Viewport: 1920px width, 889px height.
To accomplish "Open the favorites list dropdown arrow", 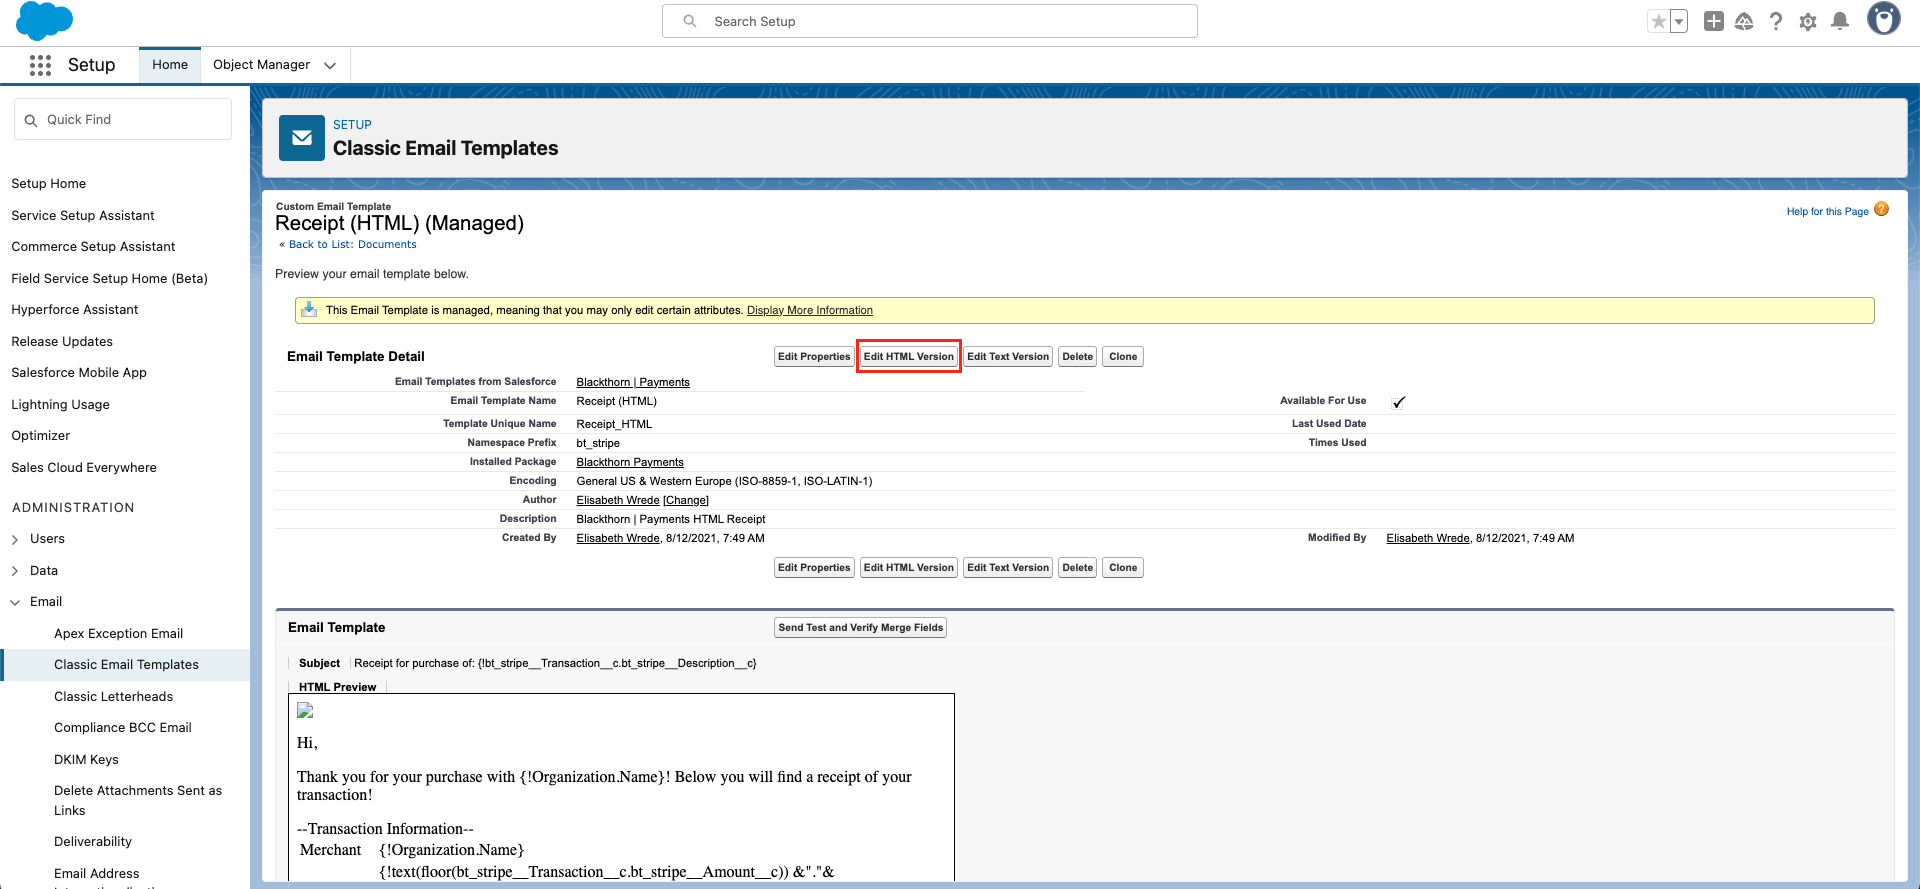I will coord(1679,21).
